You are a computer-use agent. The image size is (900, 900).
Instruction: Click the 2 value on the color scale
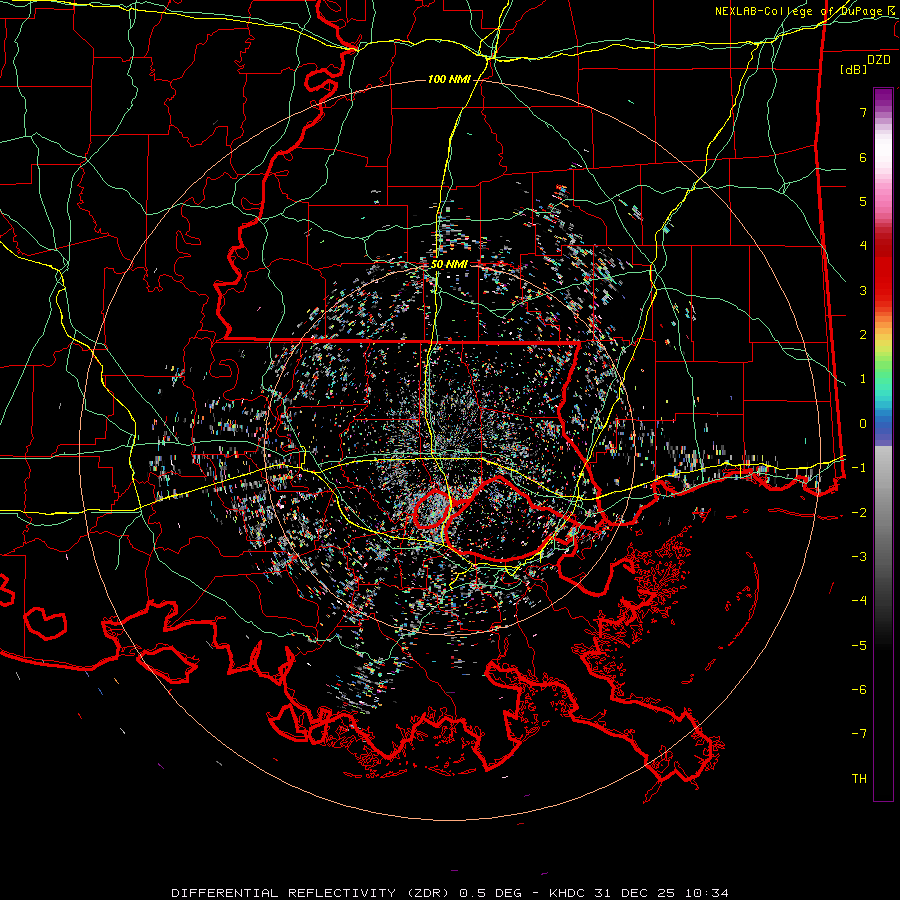863,335
